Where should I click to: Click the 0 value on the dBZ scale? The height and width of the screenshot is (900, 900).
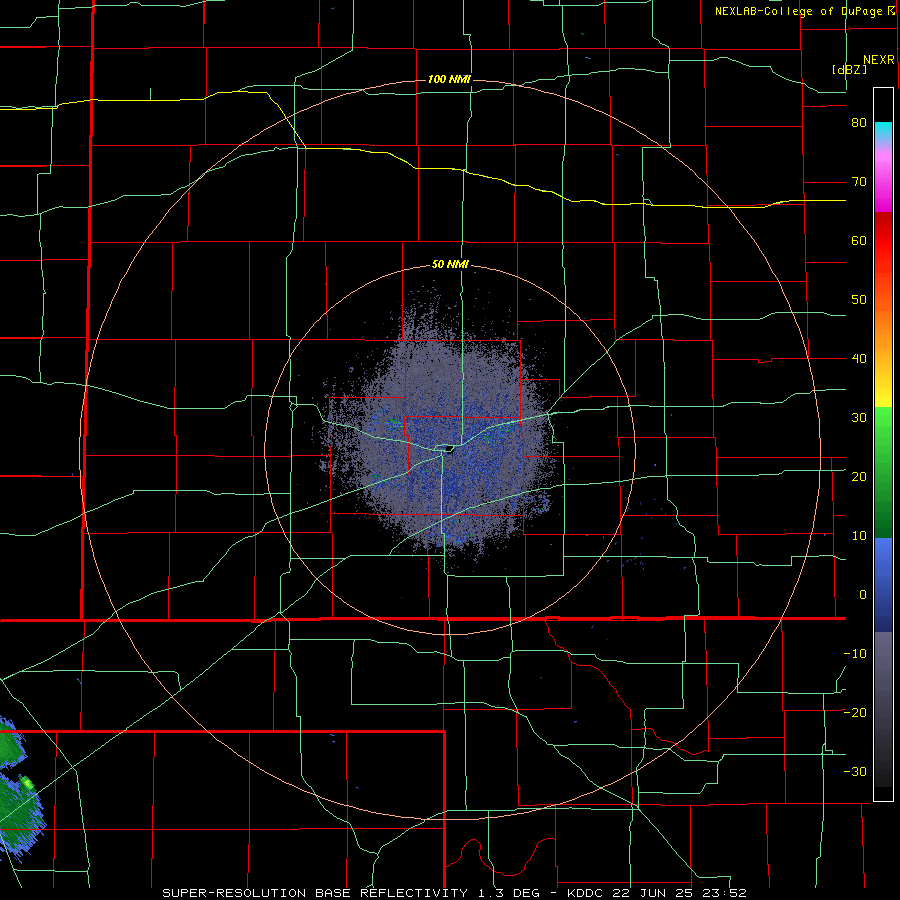(863, 595)
